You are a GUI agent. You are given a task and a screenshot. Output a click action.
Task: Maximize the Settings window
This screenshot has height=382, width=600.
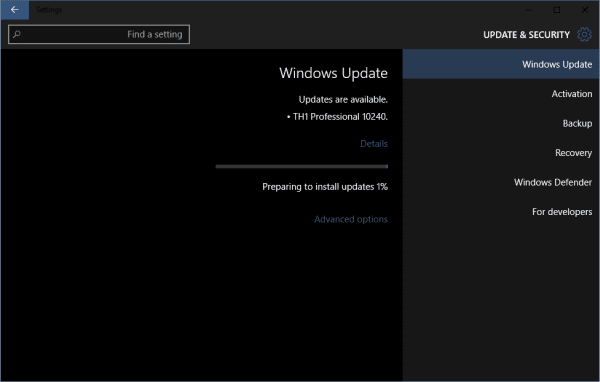[557, 10]
